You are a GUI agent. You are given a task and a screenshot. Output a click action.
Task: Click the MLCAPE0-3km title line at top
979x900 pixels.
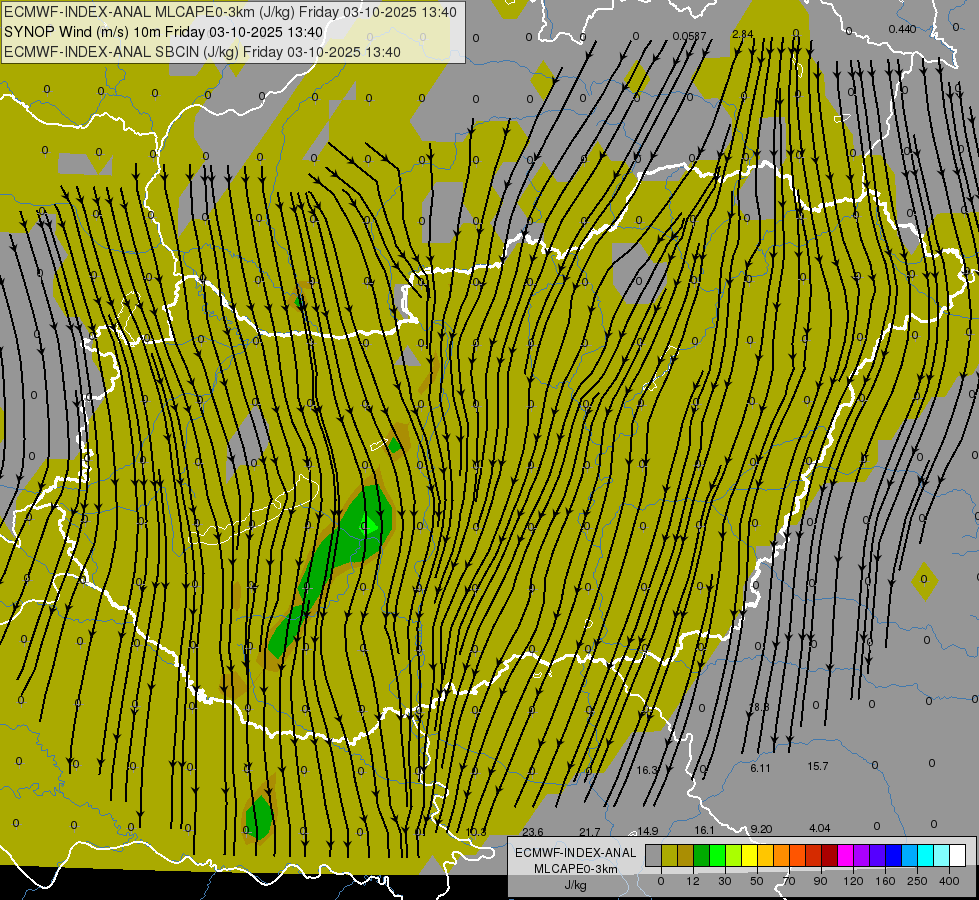(230, 12)
